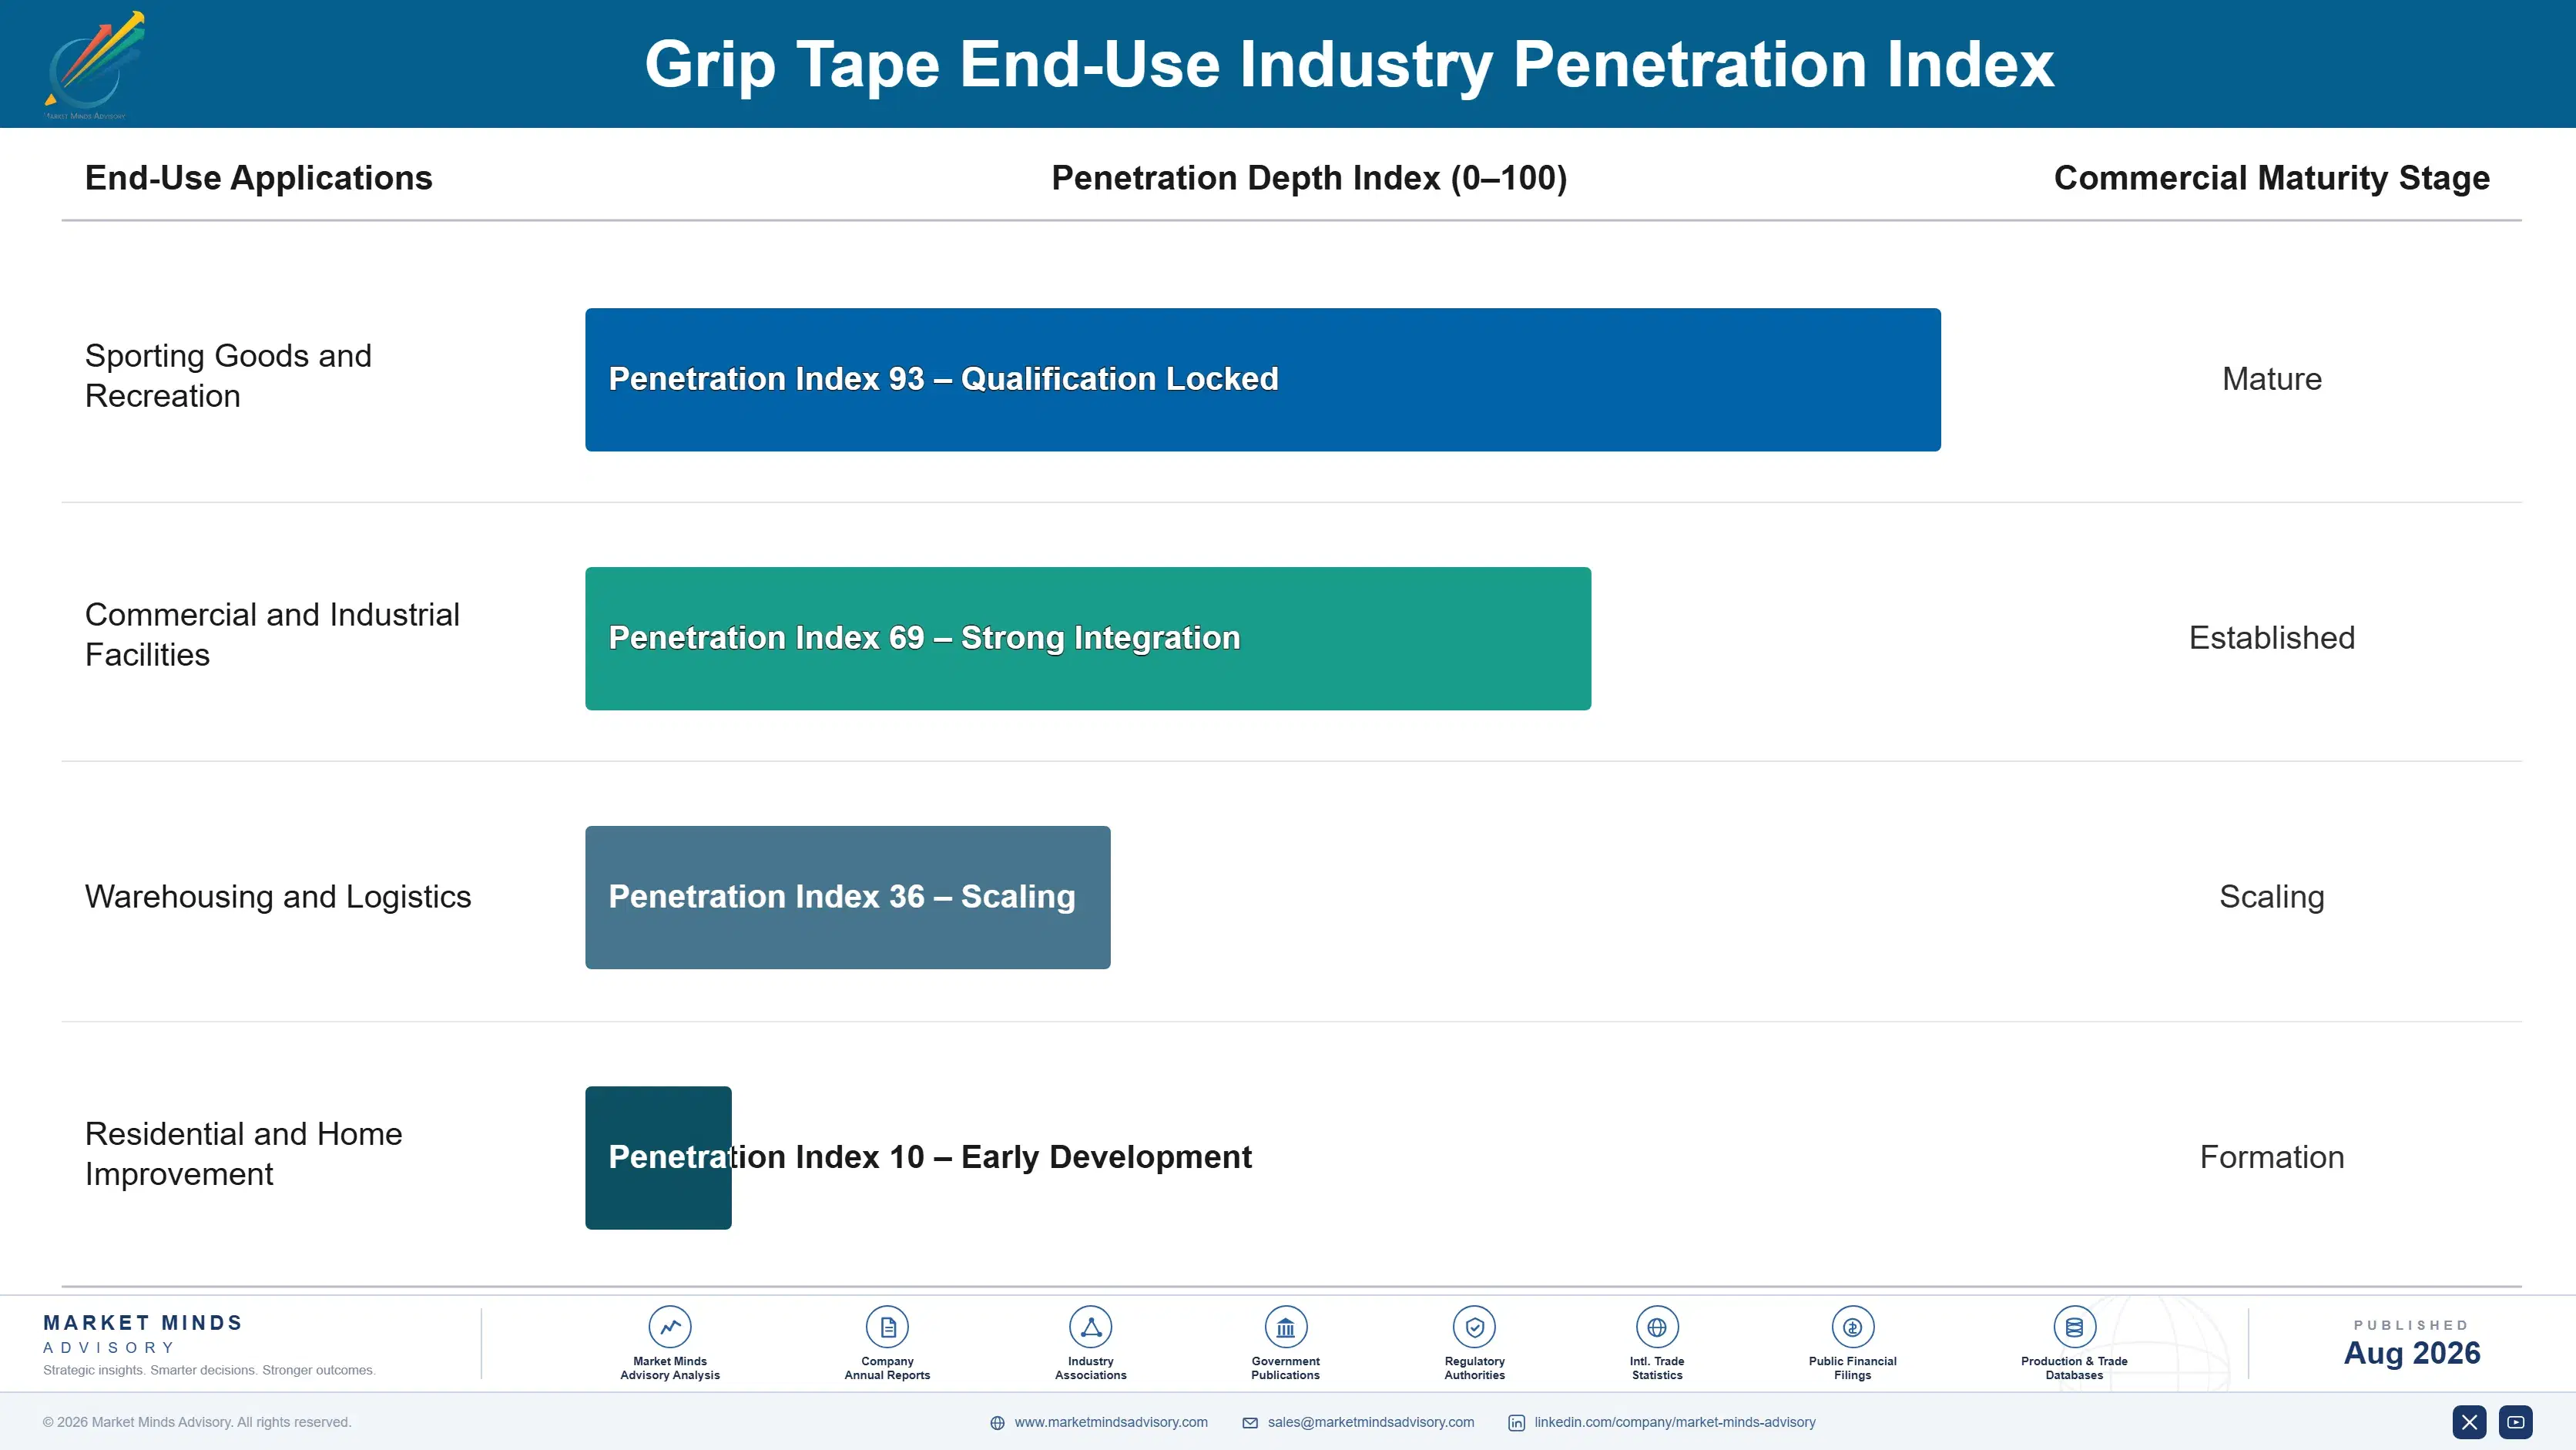
Task: Click the LinkedIn icon in footer
Action: [1516, 1423]
